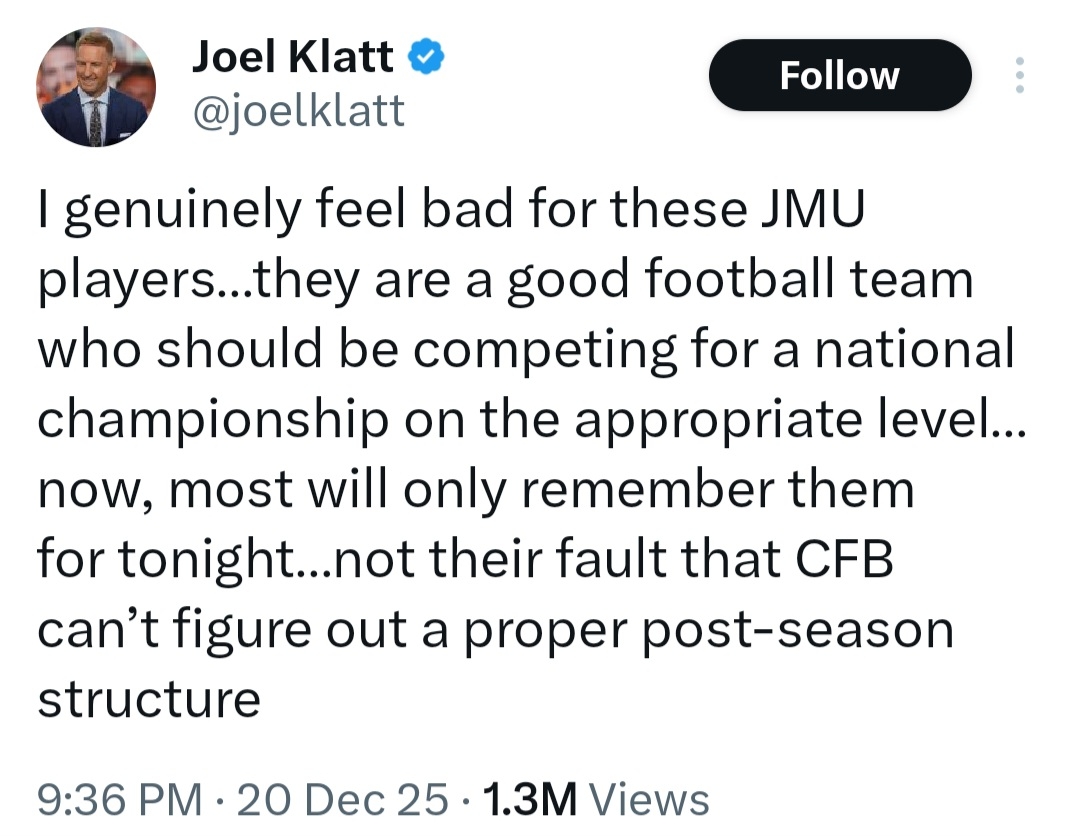Click the @joelklatt handle
This screenshot has height=839, width=1080.
click(297, 110)
